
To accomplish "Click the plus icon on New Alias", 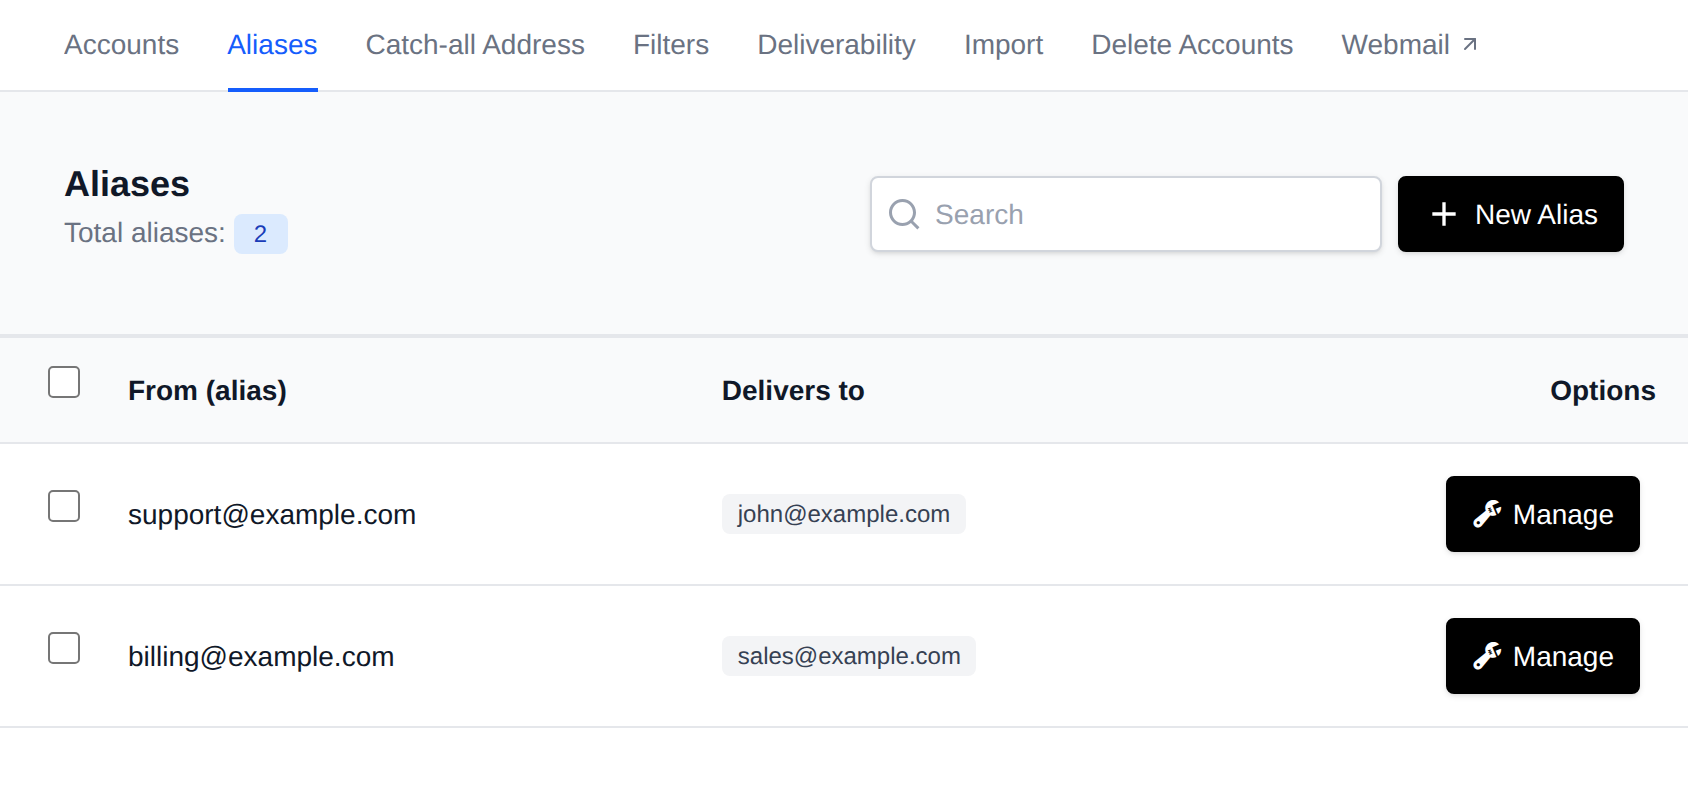I will point(1443,214).
